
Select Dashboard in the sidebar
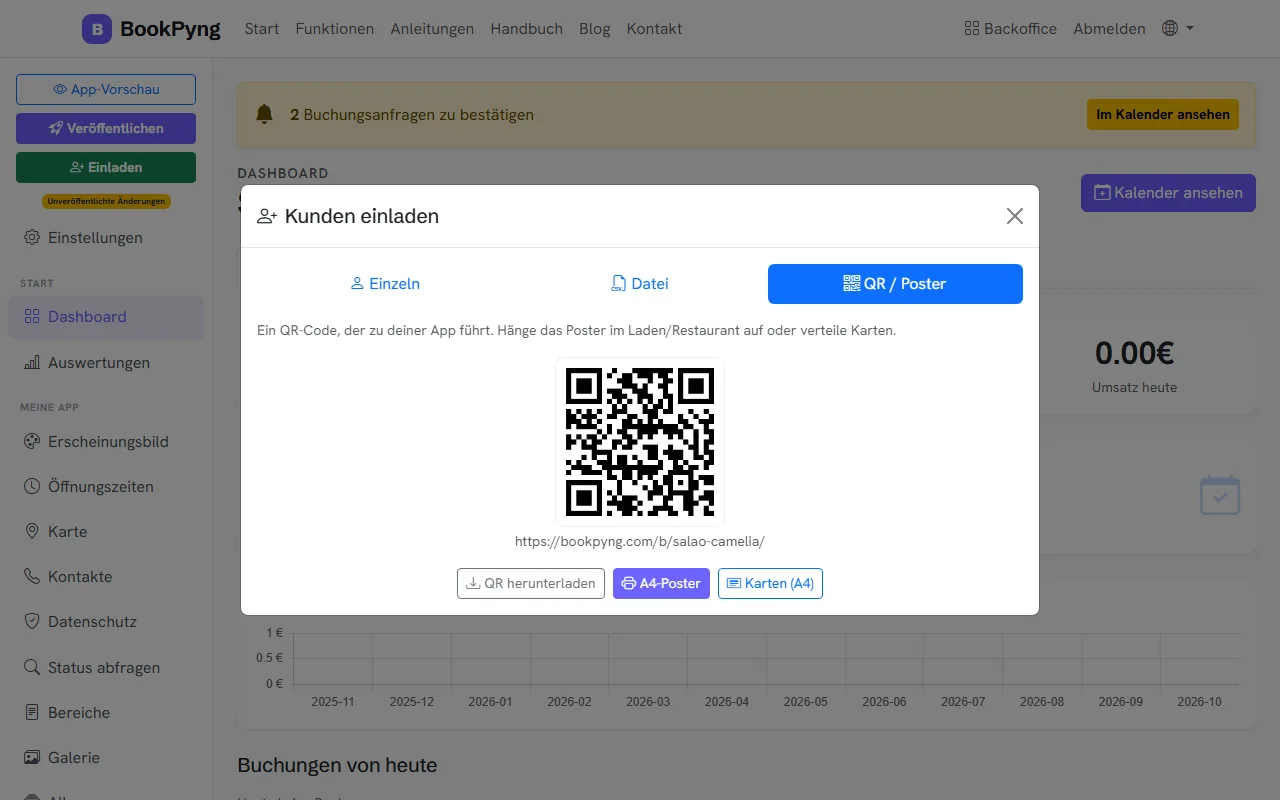(x=106, y=317)
